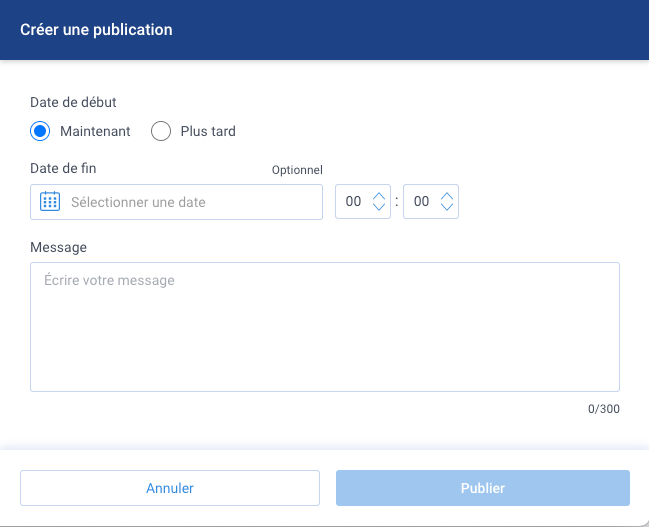
Task: Click the Écrire votre message text area
Action: pyautogui.click(x=325, y=327)
